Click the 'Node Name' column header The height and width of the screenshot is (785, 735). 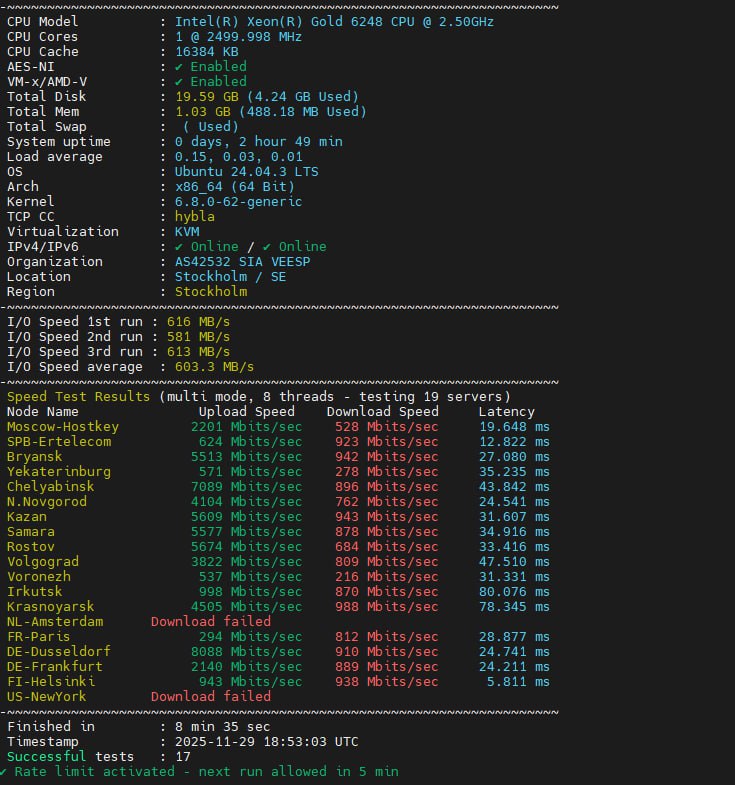pyautogui.click(x=43, y=412)
